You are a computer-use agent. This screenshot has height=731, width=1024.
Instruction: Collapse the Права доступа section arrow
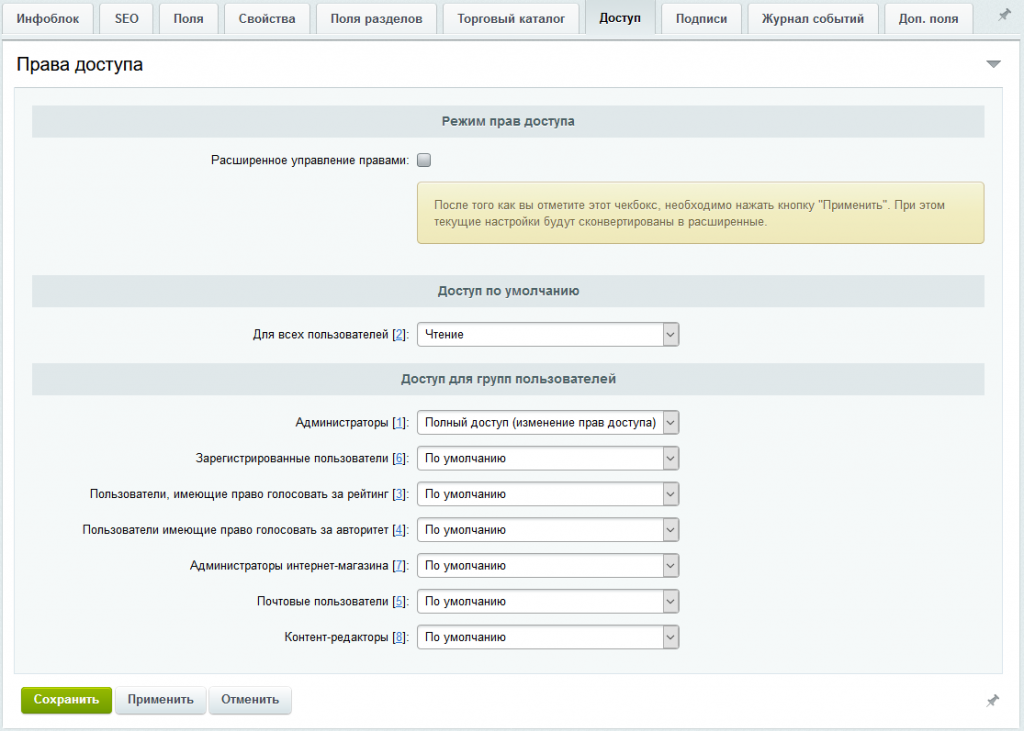(x=993, y=64)
